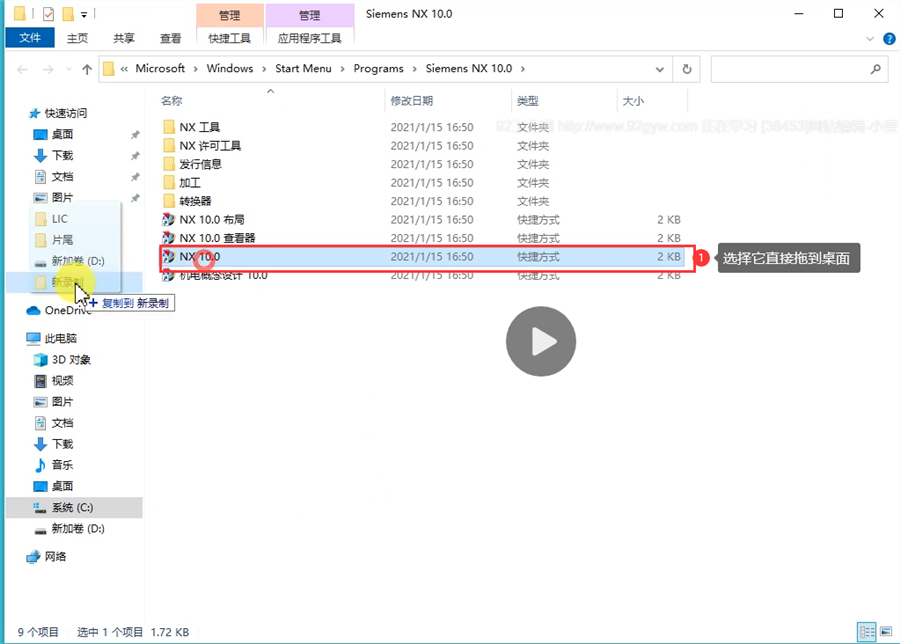900x644 pixels.
Task: Open 音乐 via its note icon
Action: 40,465
